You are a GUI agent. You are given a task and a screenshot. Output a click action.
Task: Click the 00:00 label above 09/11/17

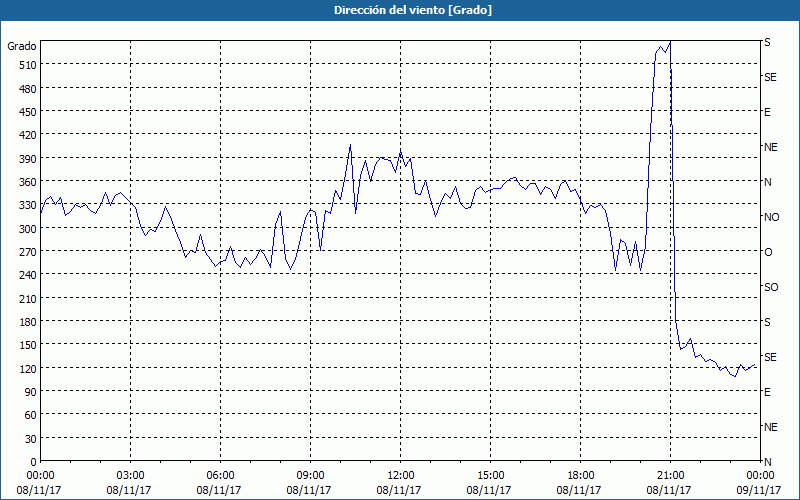tap(760, 476)
